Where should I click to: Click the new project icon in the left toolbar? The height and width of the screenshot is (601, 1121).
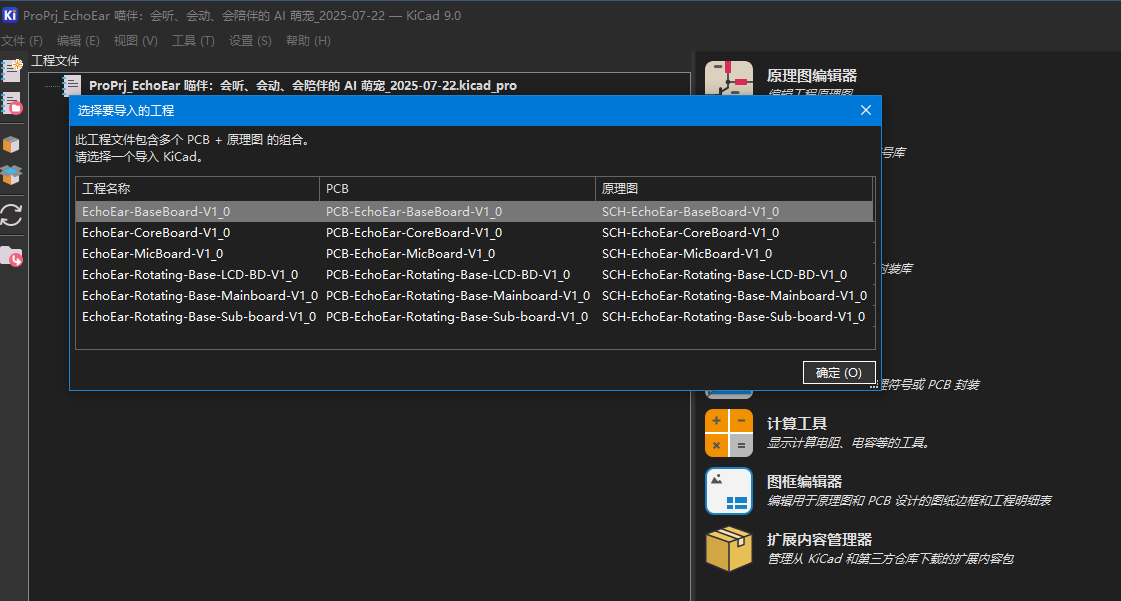pos(12,70)
